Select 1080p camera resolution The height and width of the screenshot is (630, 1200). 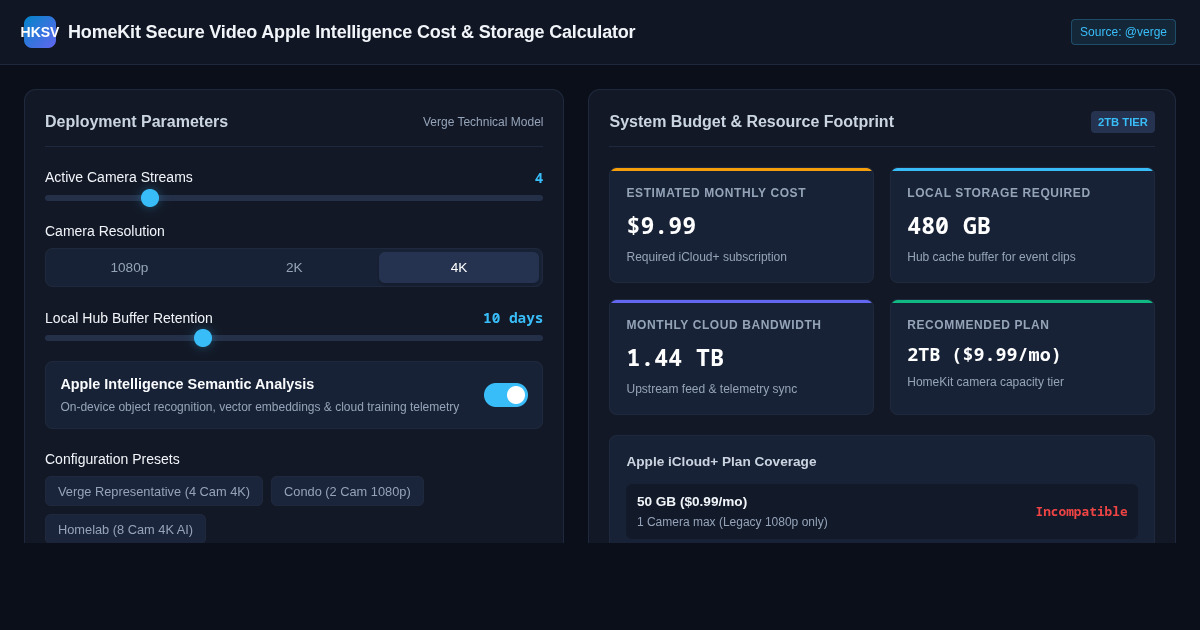point(129,267)
